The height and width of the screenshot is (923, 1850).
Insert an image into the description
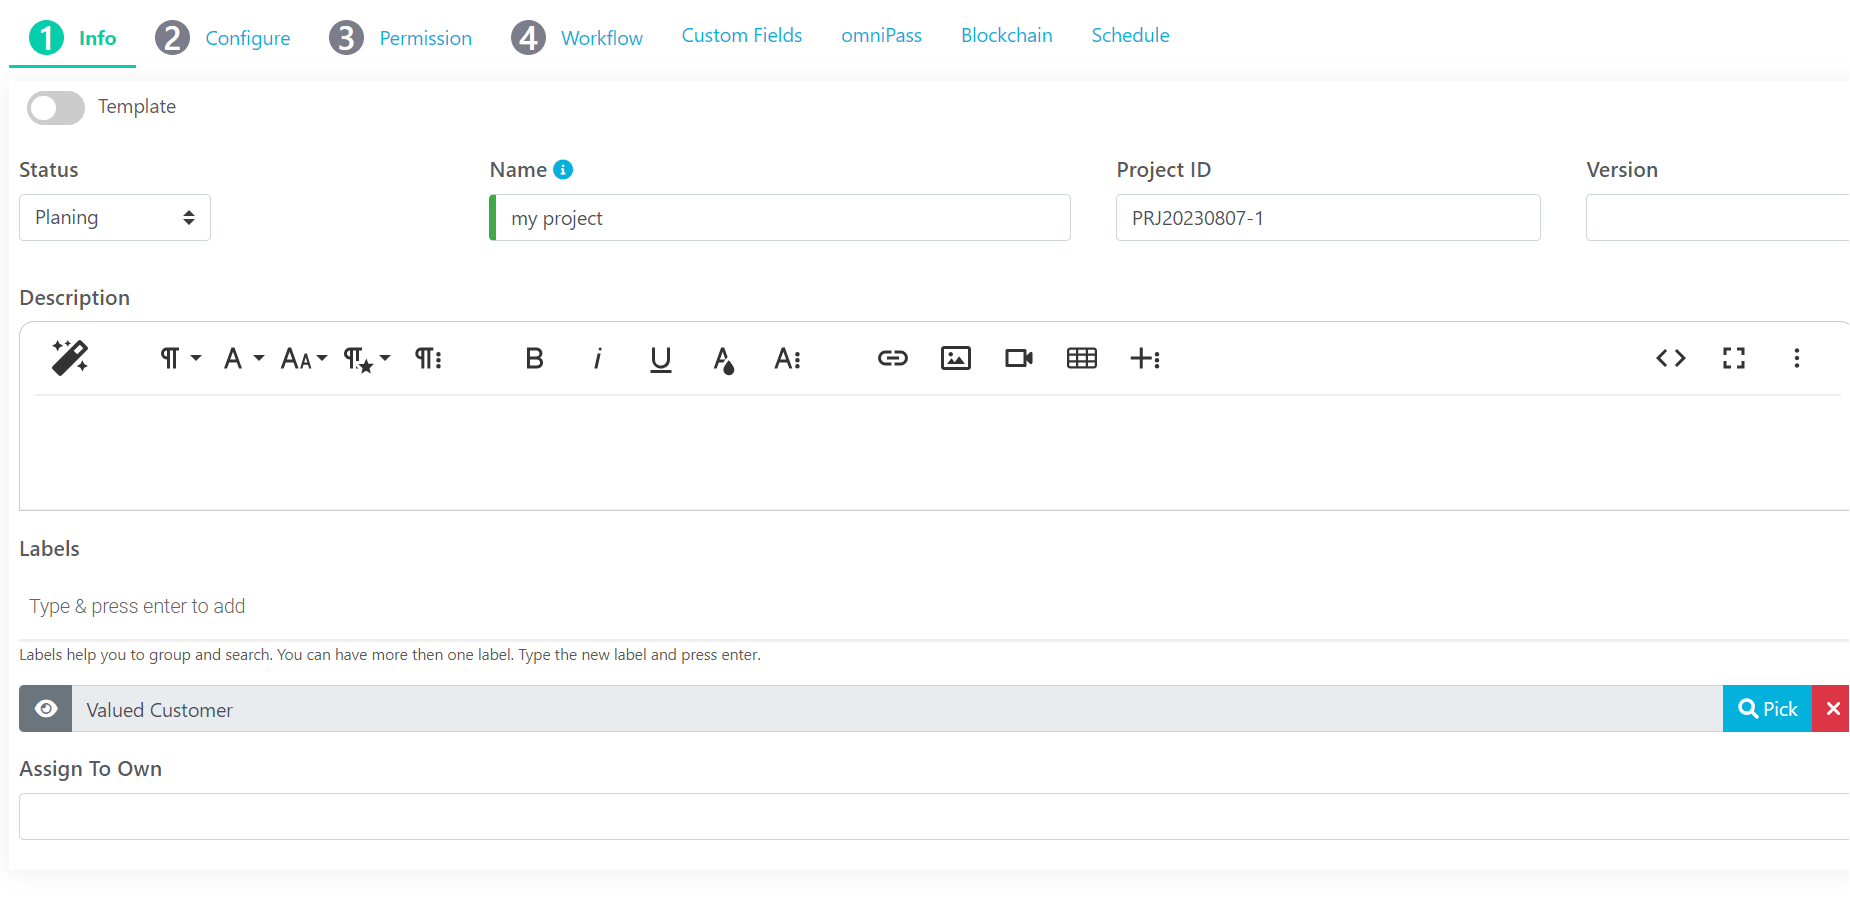(x=955, y=358)
